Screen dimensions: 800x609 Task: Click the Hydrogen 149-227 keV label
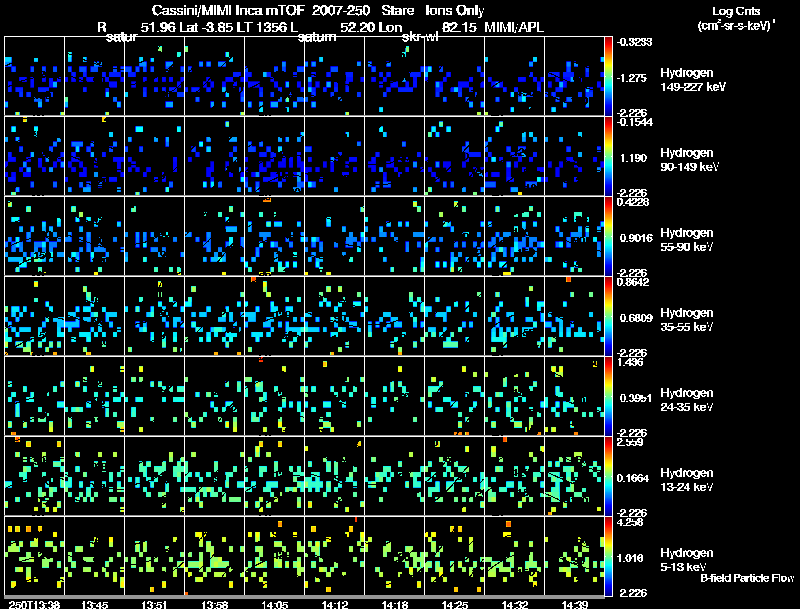(693, 80)
